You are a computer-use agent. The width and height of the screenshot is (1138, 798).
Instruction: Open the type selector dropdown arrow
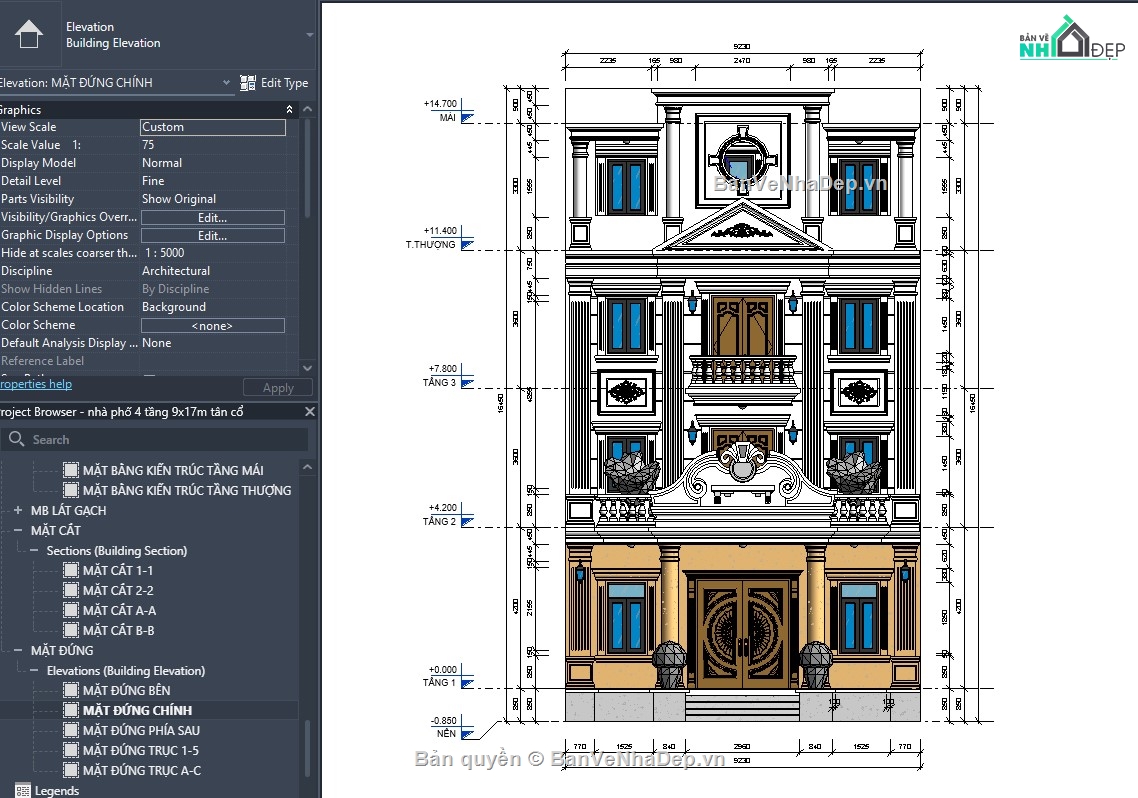[x=310, y=35]
